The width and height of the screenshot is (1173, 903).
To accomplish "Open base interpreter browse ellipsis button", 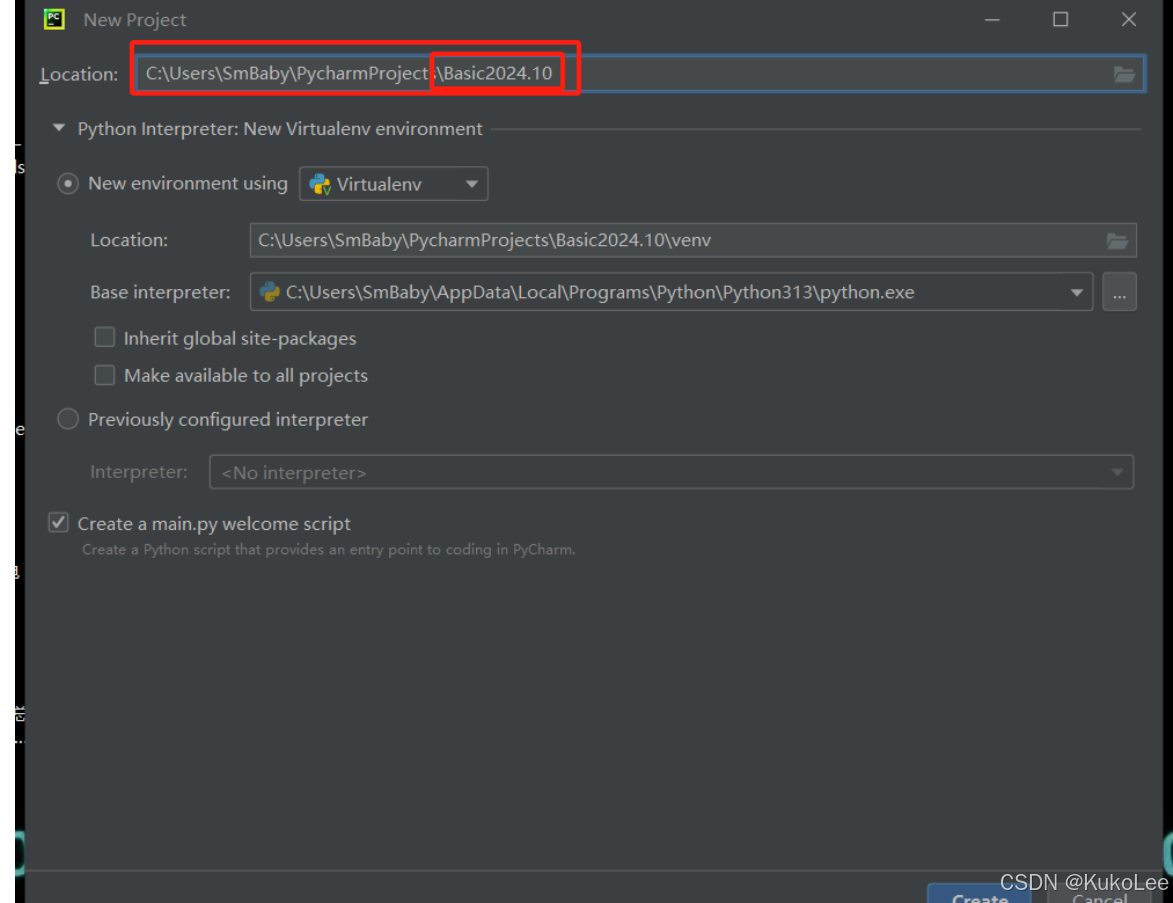I will [x=1119, y=293].
